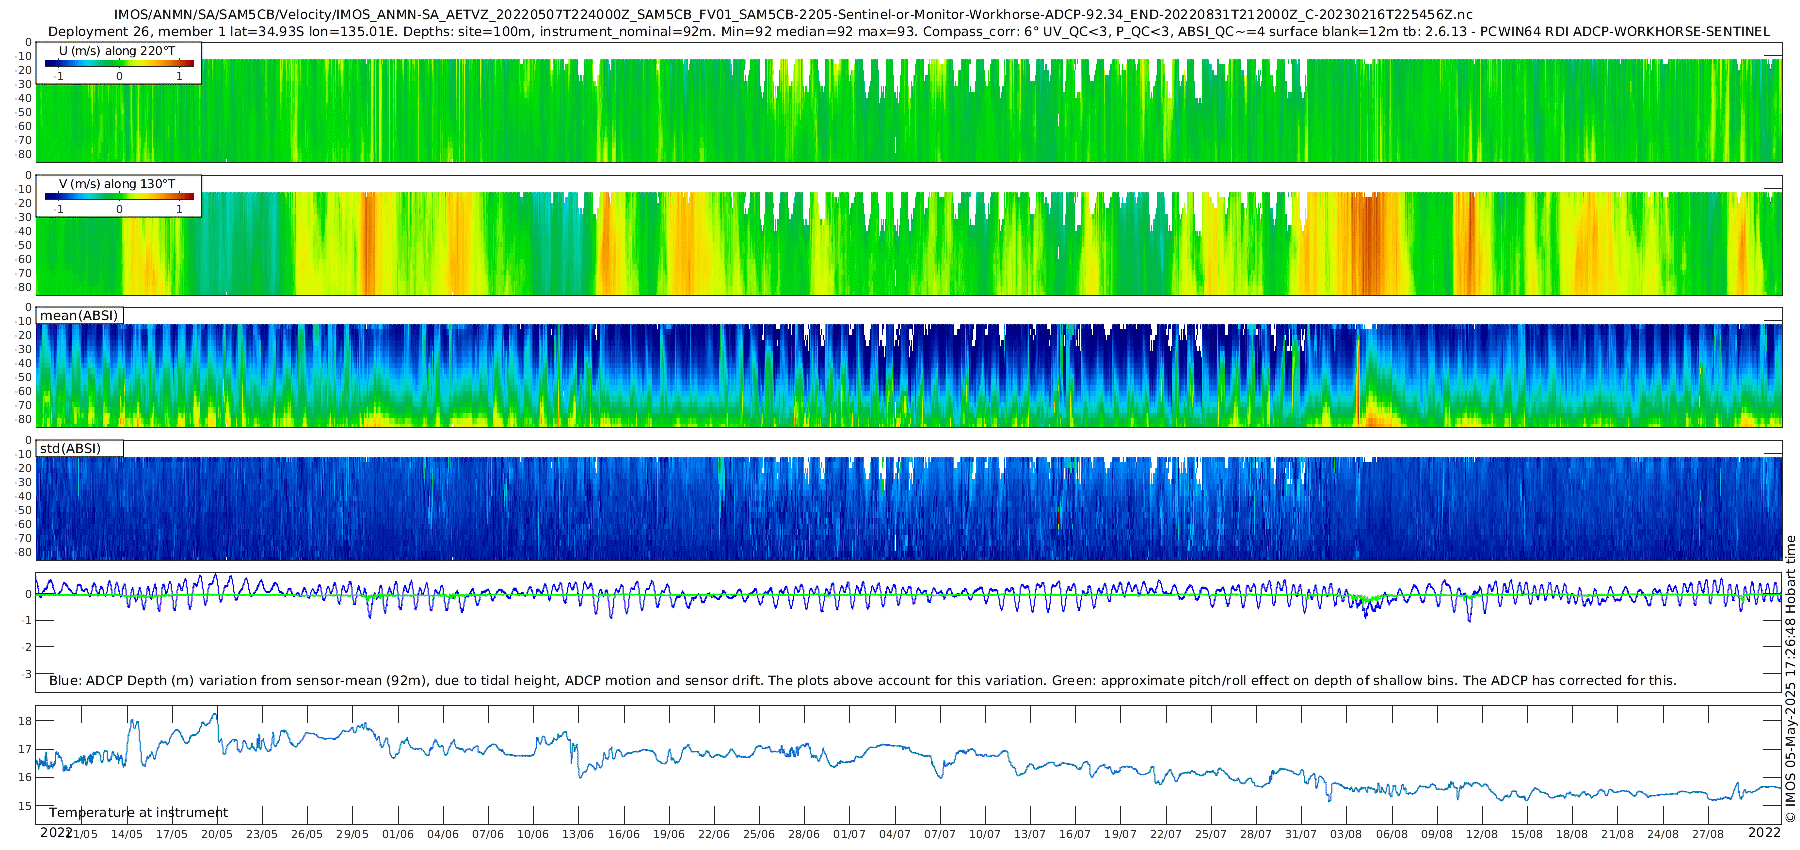Click the U velocity colorbar legend
The width and height of the screenshot is (1800, 850).
[119, 63]
